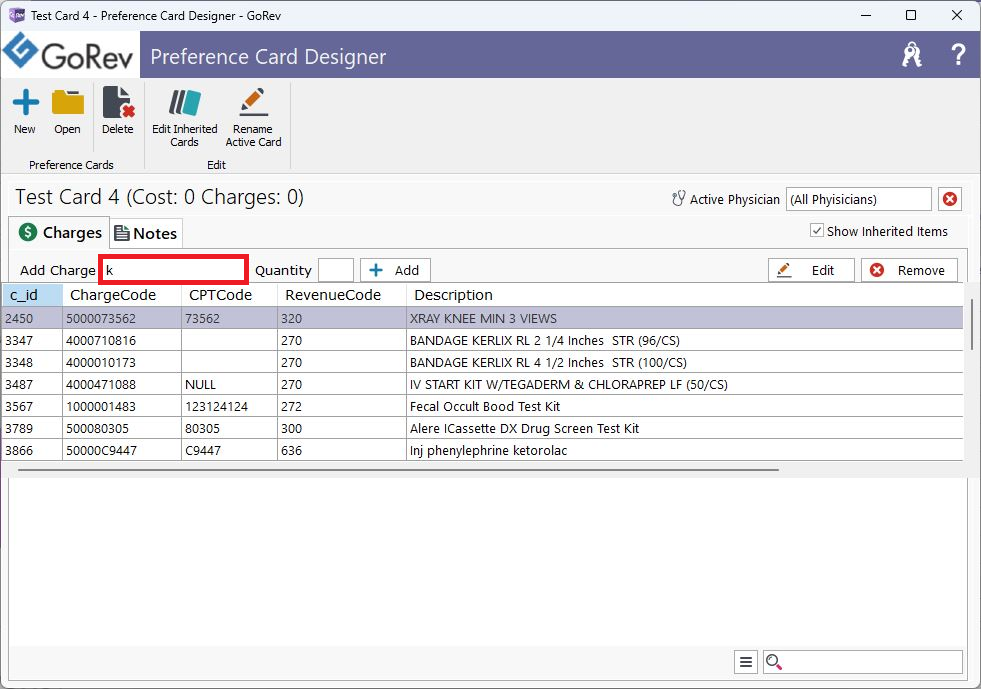Click revenue code 272 cell

tap(342, 406)
